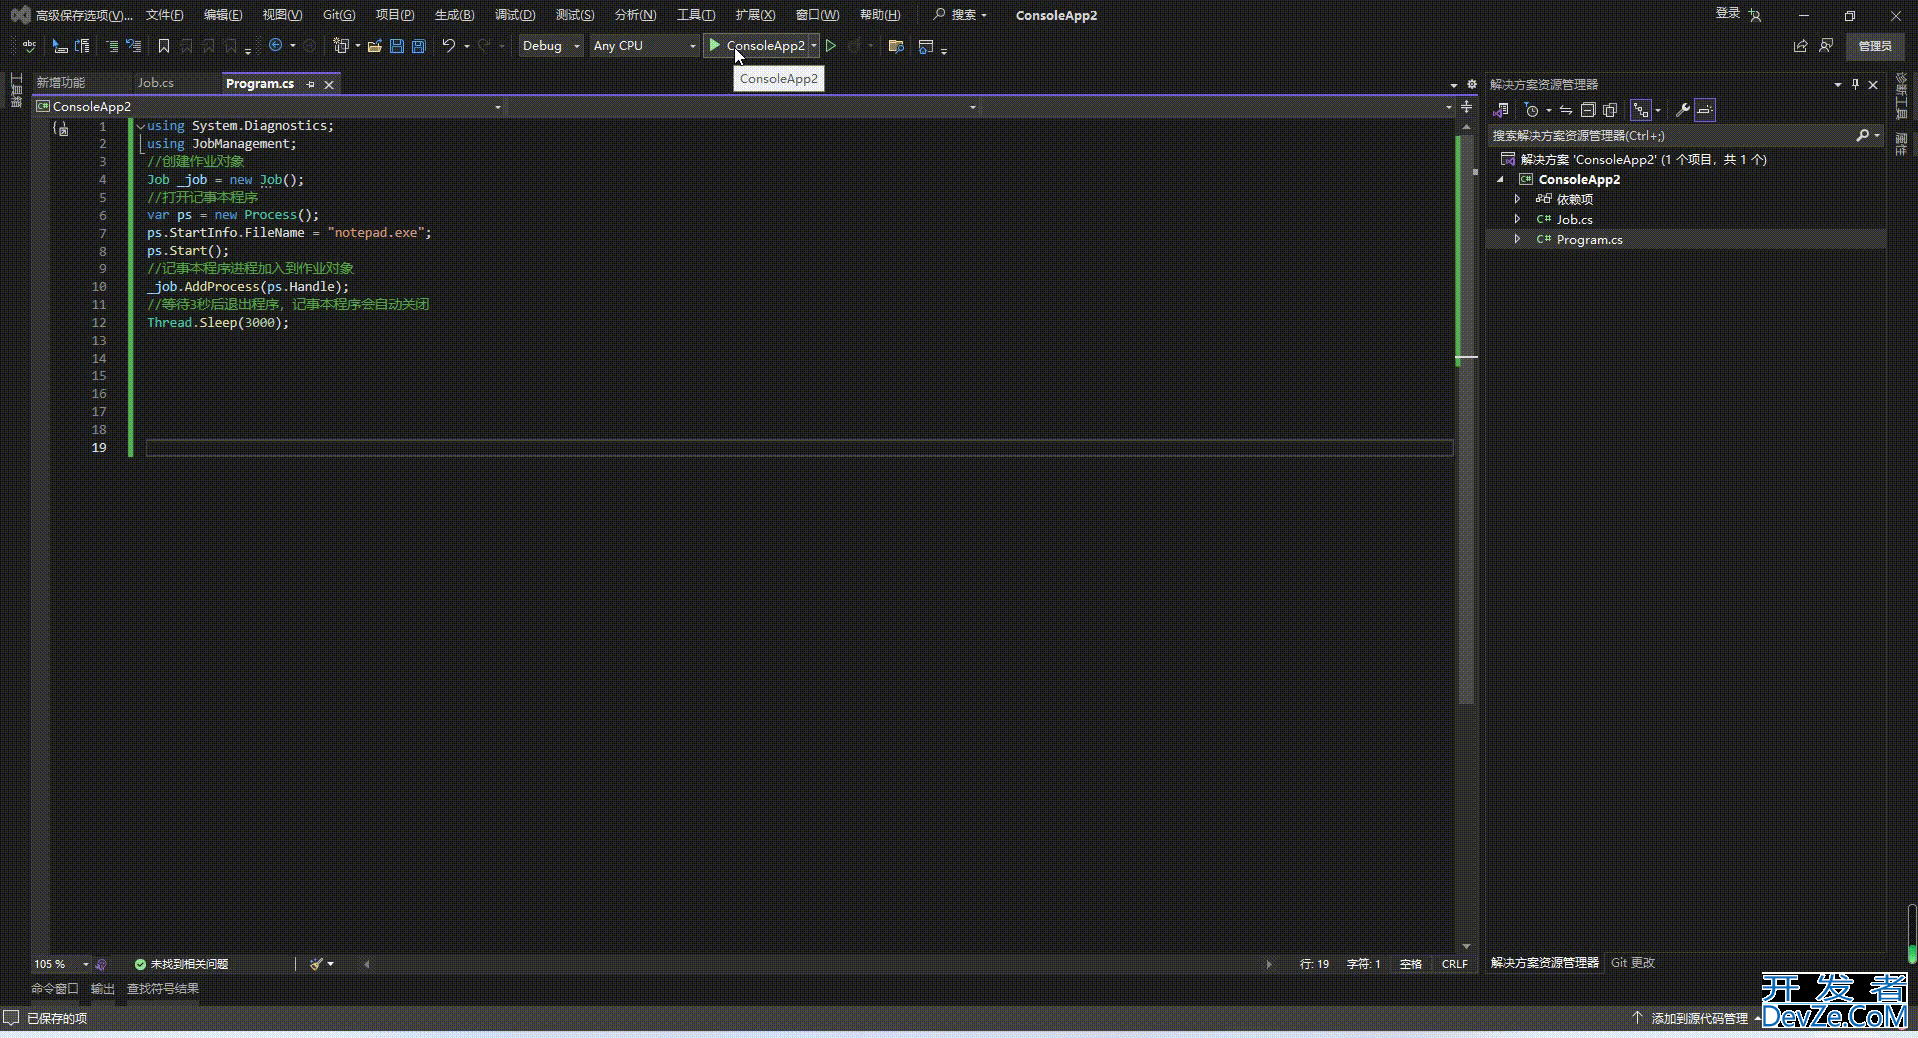The image size is (1918, 1038).
Task: Open the editor settings gear above the scrollbar
Action: coord(1472,84)
